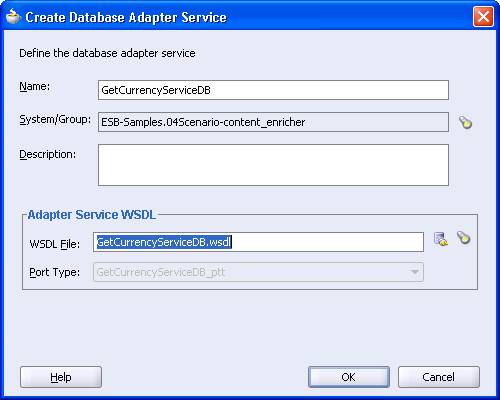Open the Port Type dropdown
Viewport: 500px width, 400px height.
(258, 272)
